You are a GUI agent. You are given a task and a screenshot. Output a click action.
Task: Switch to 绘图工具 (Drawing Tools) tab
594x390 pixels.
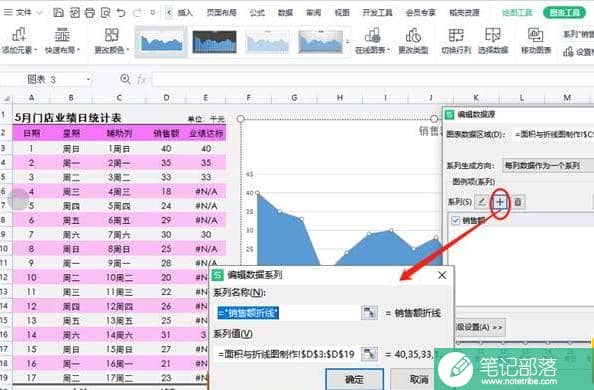(517, 13)
